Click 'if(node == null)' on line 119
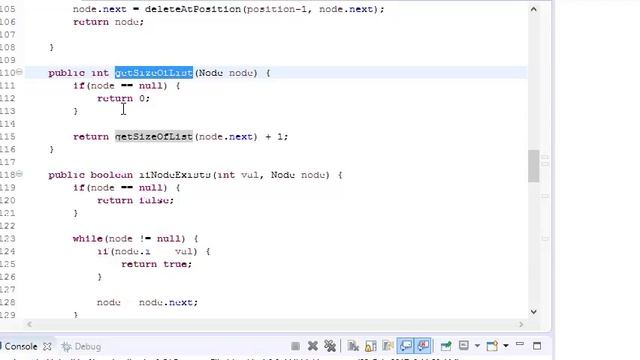 (120, 188)
